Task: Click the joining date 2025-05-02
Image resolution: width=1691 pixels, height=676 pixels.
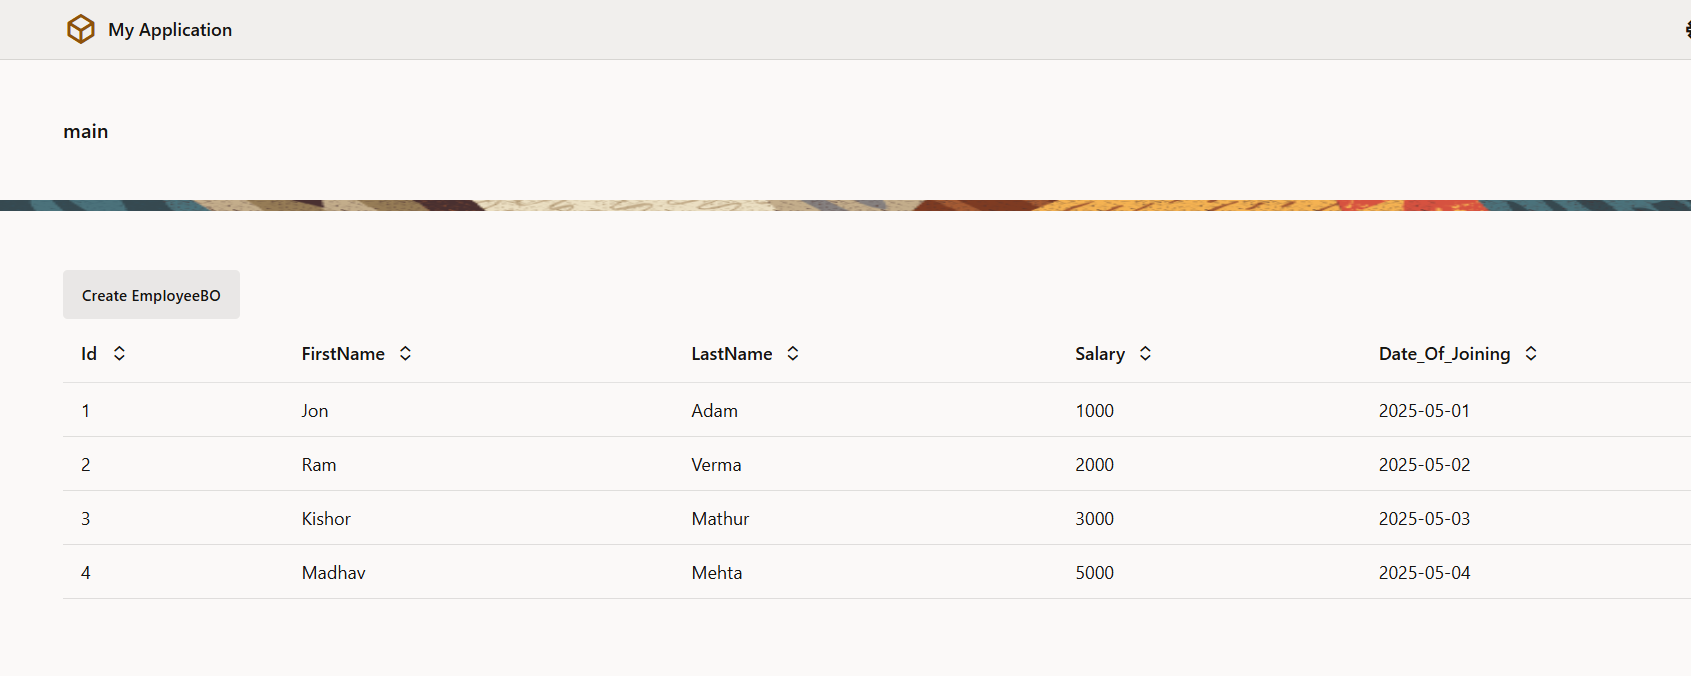Action: pyautogui.click(x=1424, y=465)
